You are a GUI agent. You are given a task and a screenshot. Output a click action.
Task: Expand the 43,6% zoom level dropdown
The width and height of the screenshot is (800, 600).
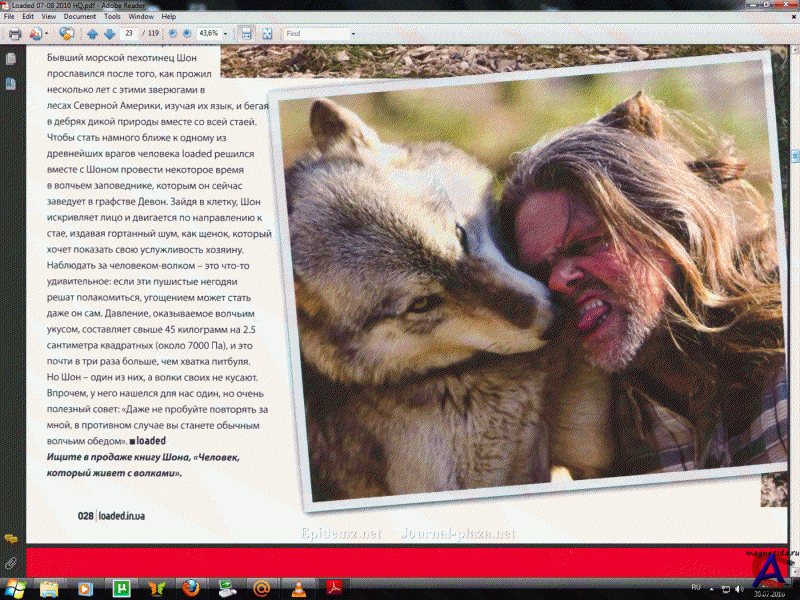pyautogui.click(x=227, y=33)
